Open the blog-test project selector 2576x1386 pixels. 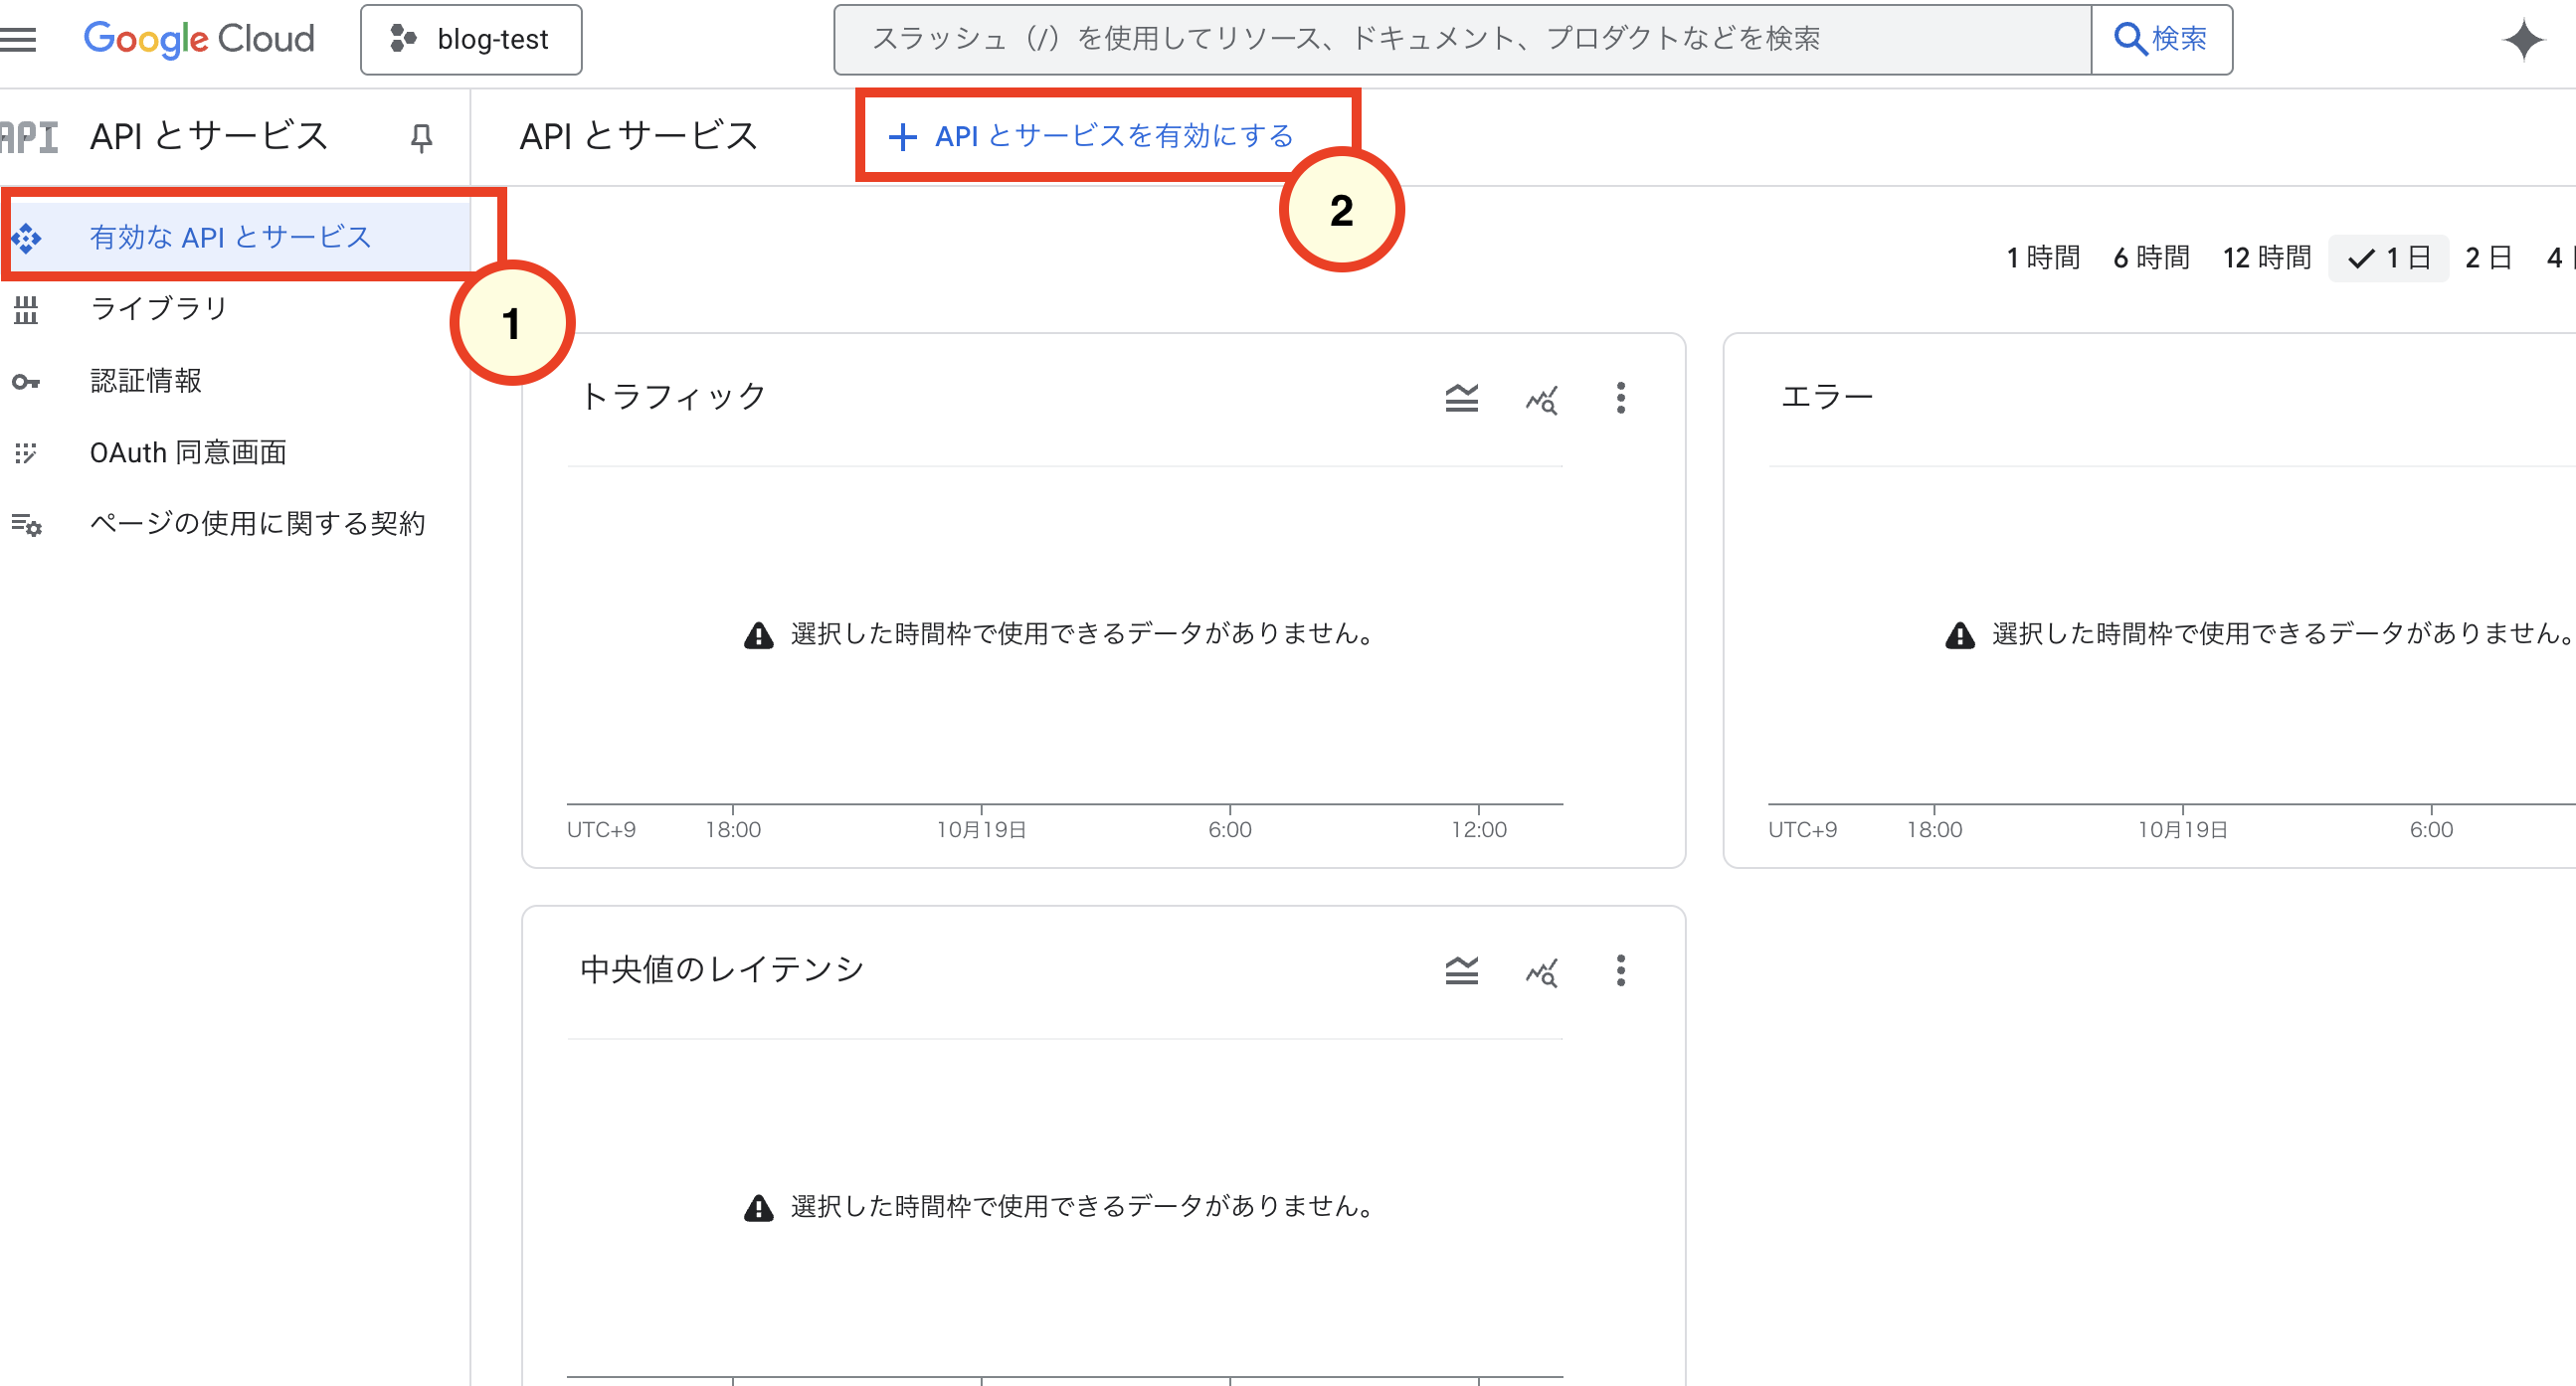click(471, 40)
